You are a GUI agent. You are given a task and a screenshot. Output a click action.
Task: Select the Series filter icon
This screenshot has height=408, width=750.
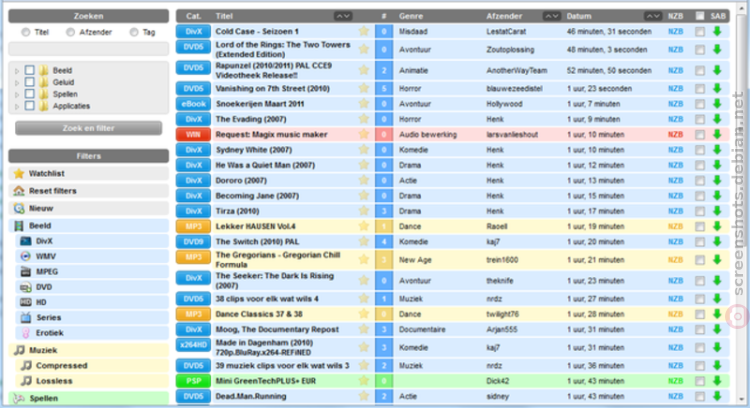[x=26, y=318]
